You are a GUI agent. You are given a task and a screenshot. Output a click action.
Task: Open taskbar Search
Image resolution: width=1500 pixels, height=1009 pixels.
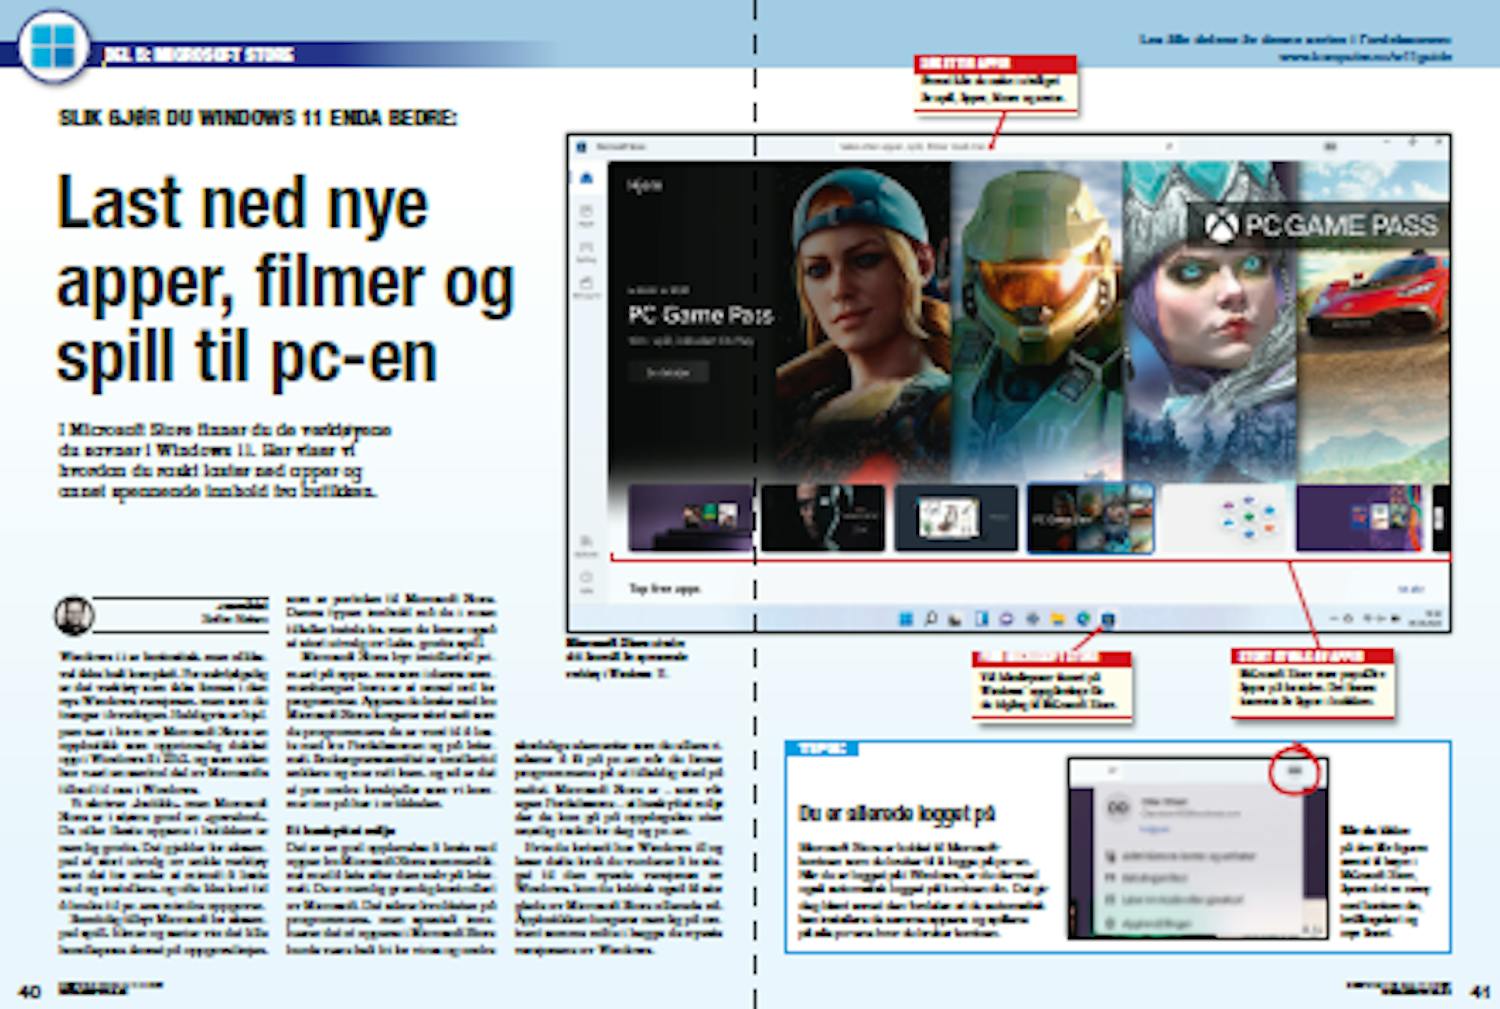click(931, 619)
